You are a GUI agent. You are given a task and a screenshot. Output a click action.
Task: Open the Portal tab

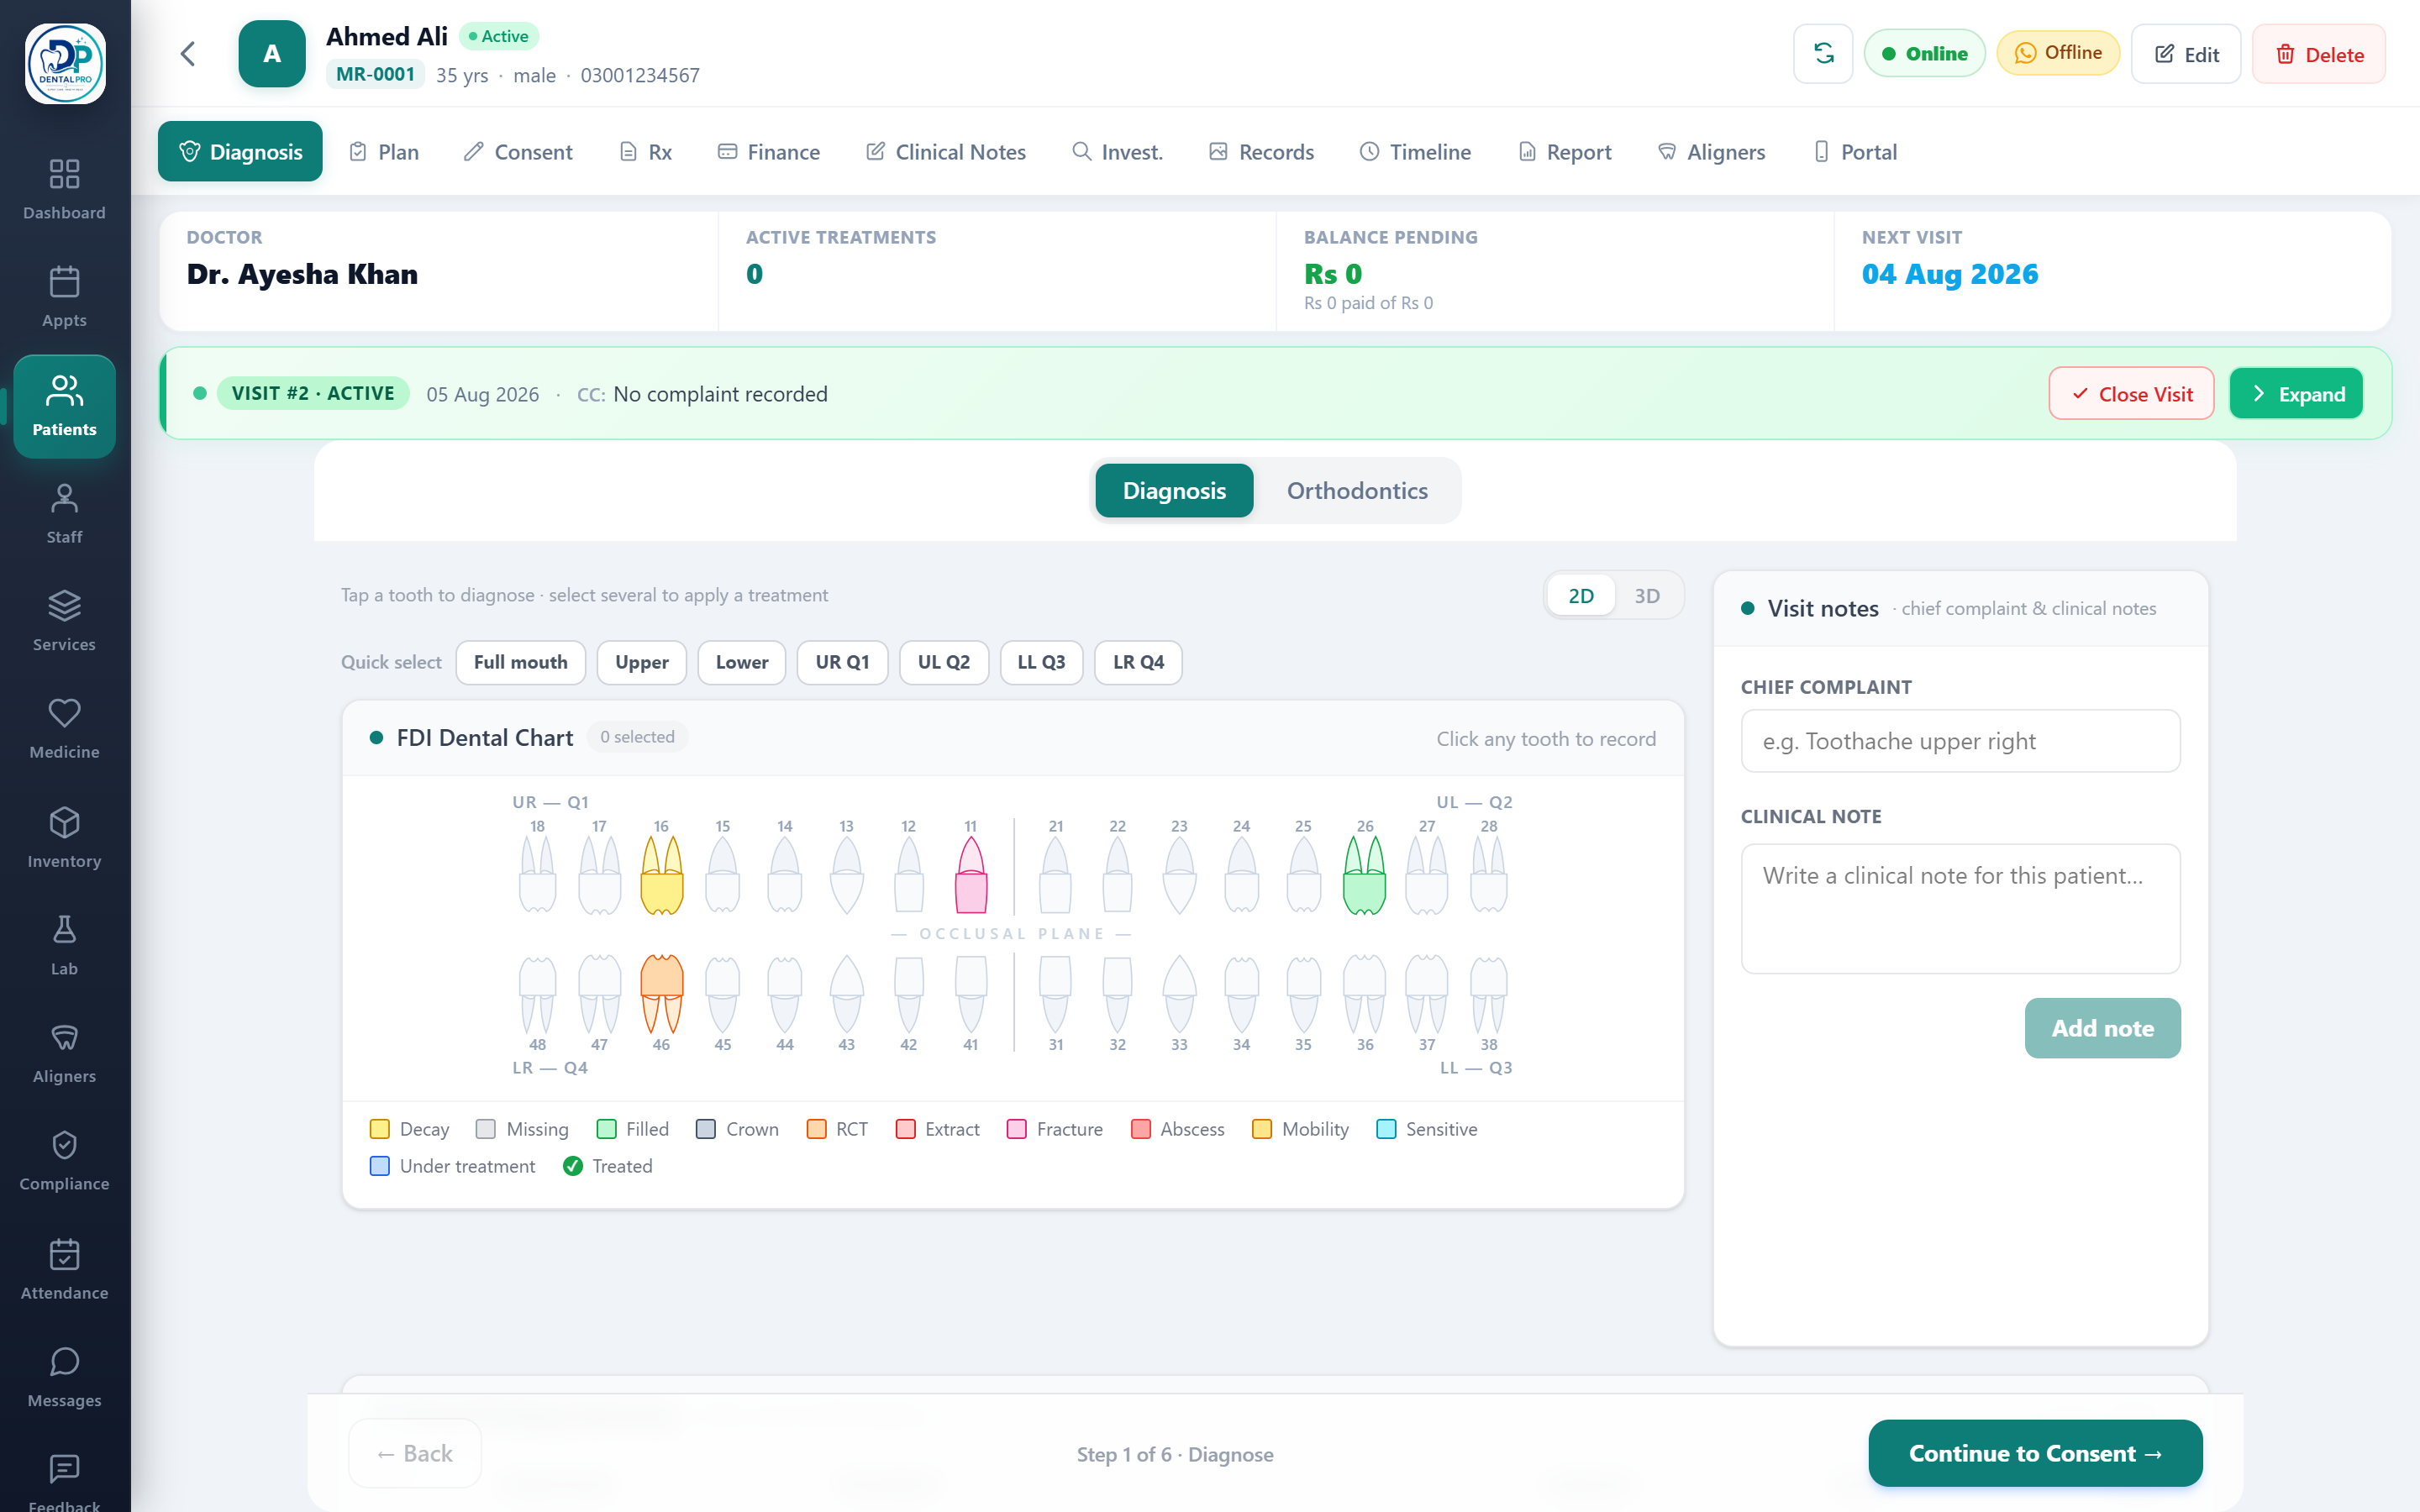(1855, 151)
